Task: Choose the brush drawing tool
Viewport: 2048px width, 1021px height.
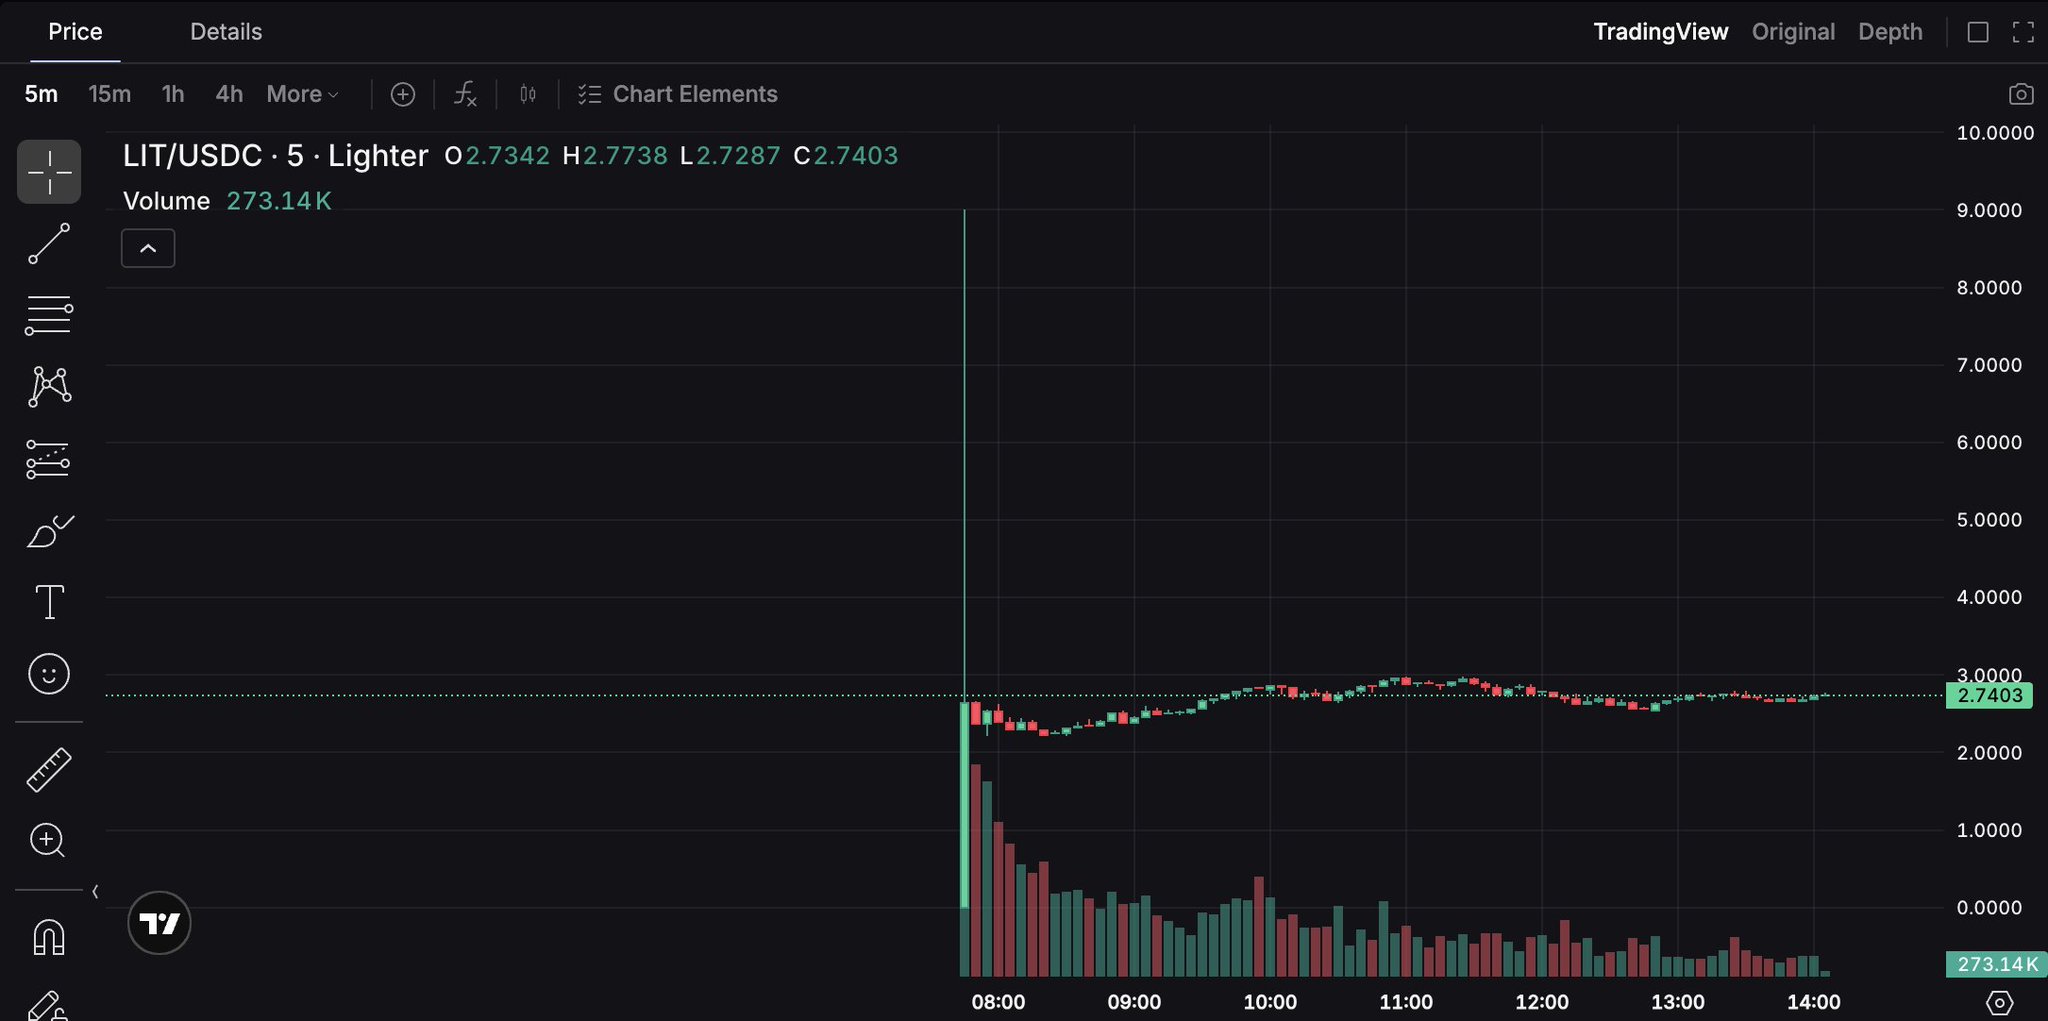Action: point(49,531)
